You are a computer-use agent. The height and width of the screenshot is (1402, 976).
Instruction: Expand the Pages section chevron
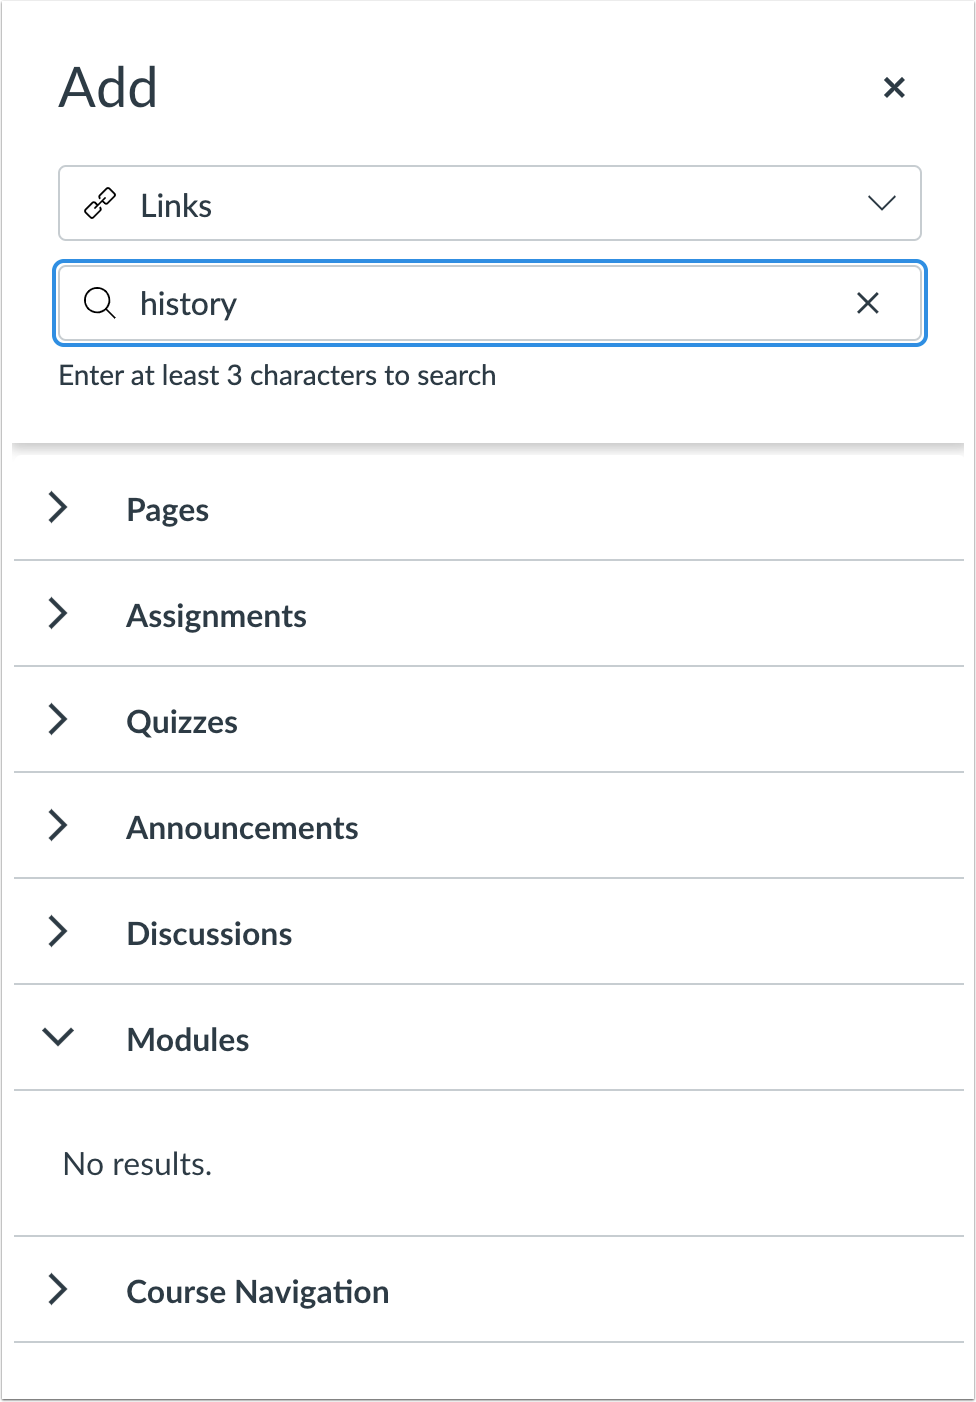click(x=59, y=508)
